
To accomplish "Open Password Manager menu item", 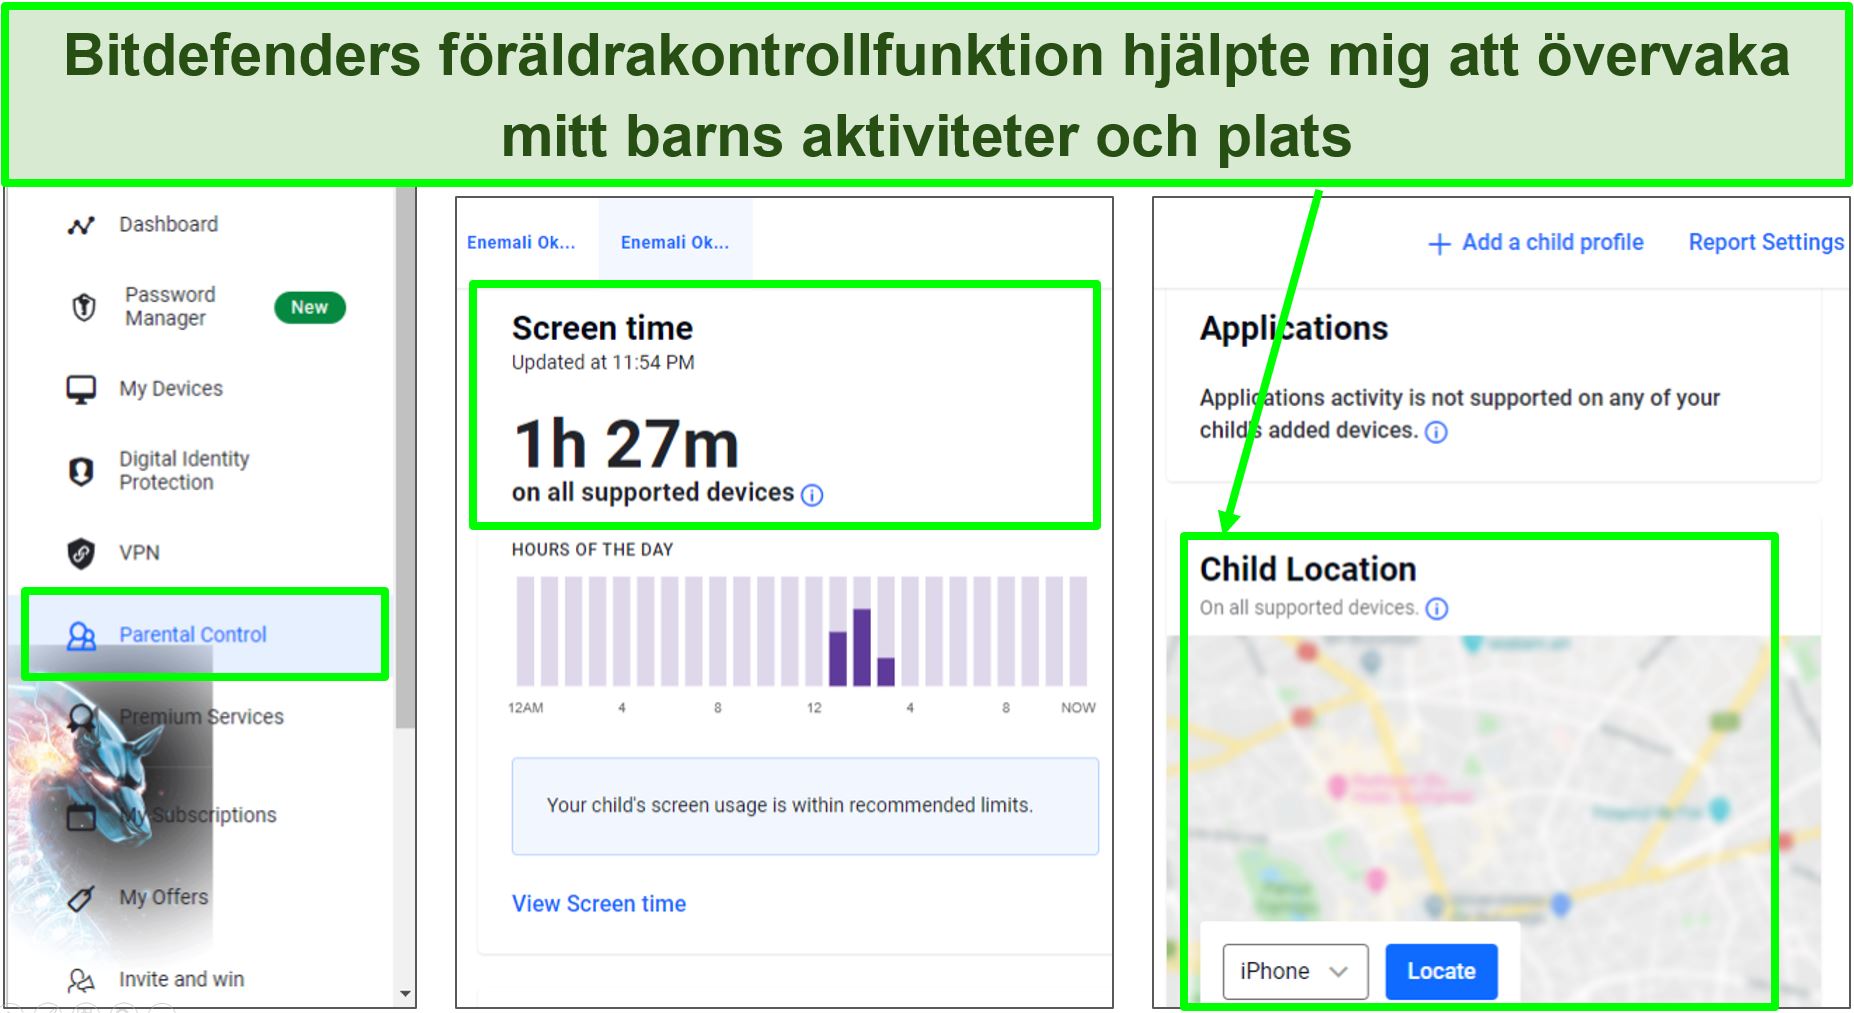I will point(170,306).
